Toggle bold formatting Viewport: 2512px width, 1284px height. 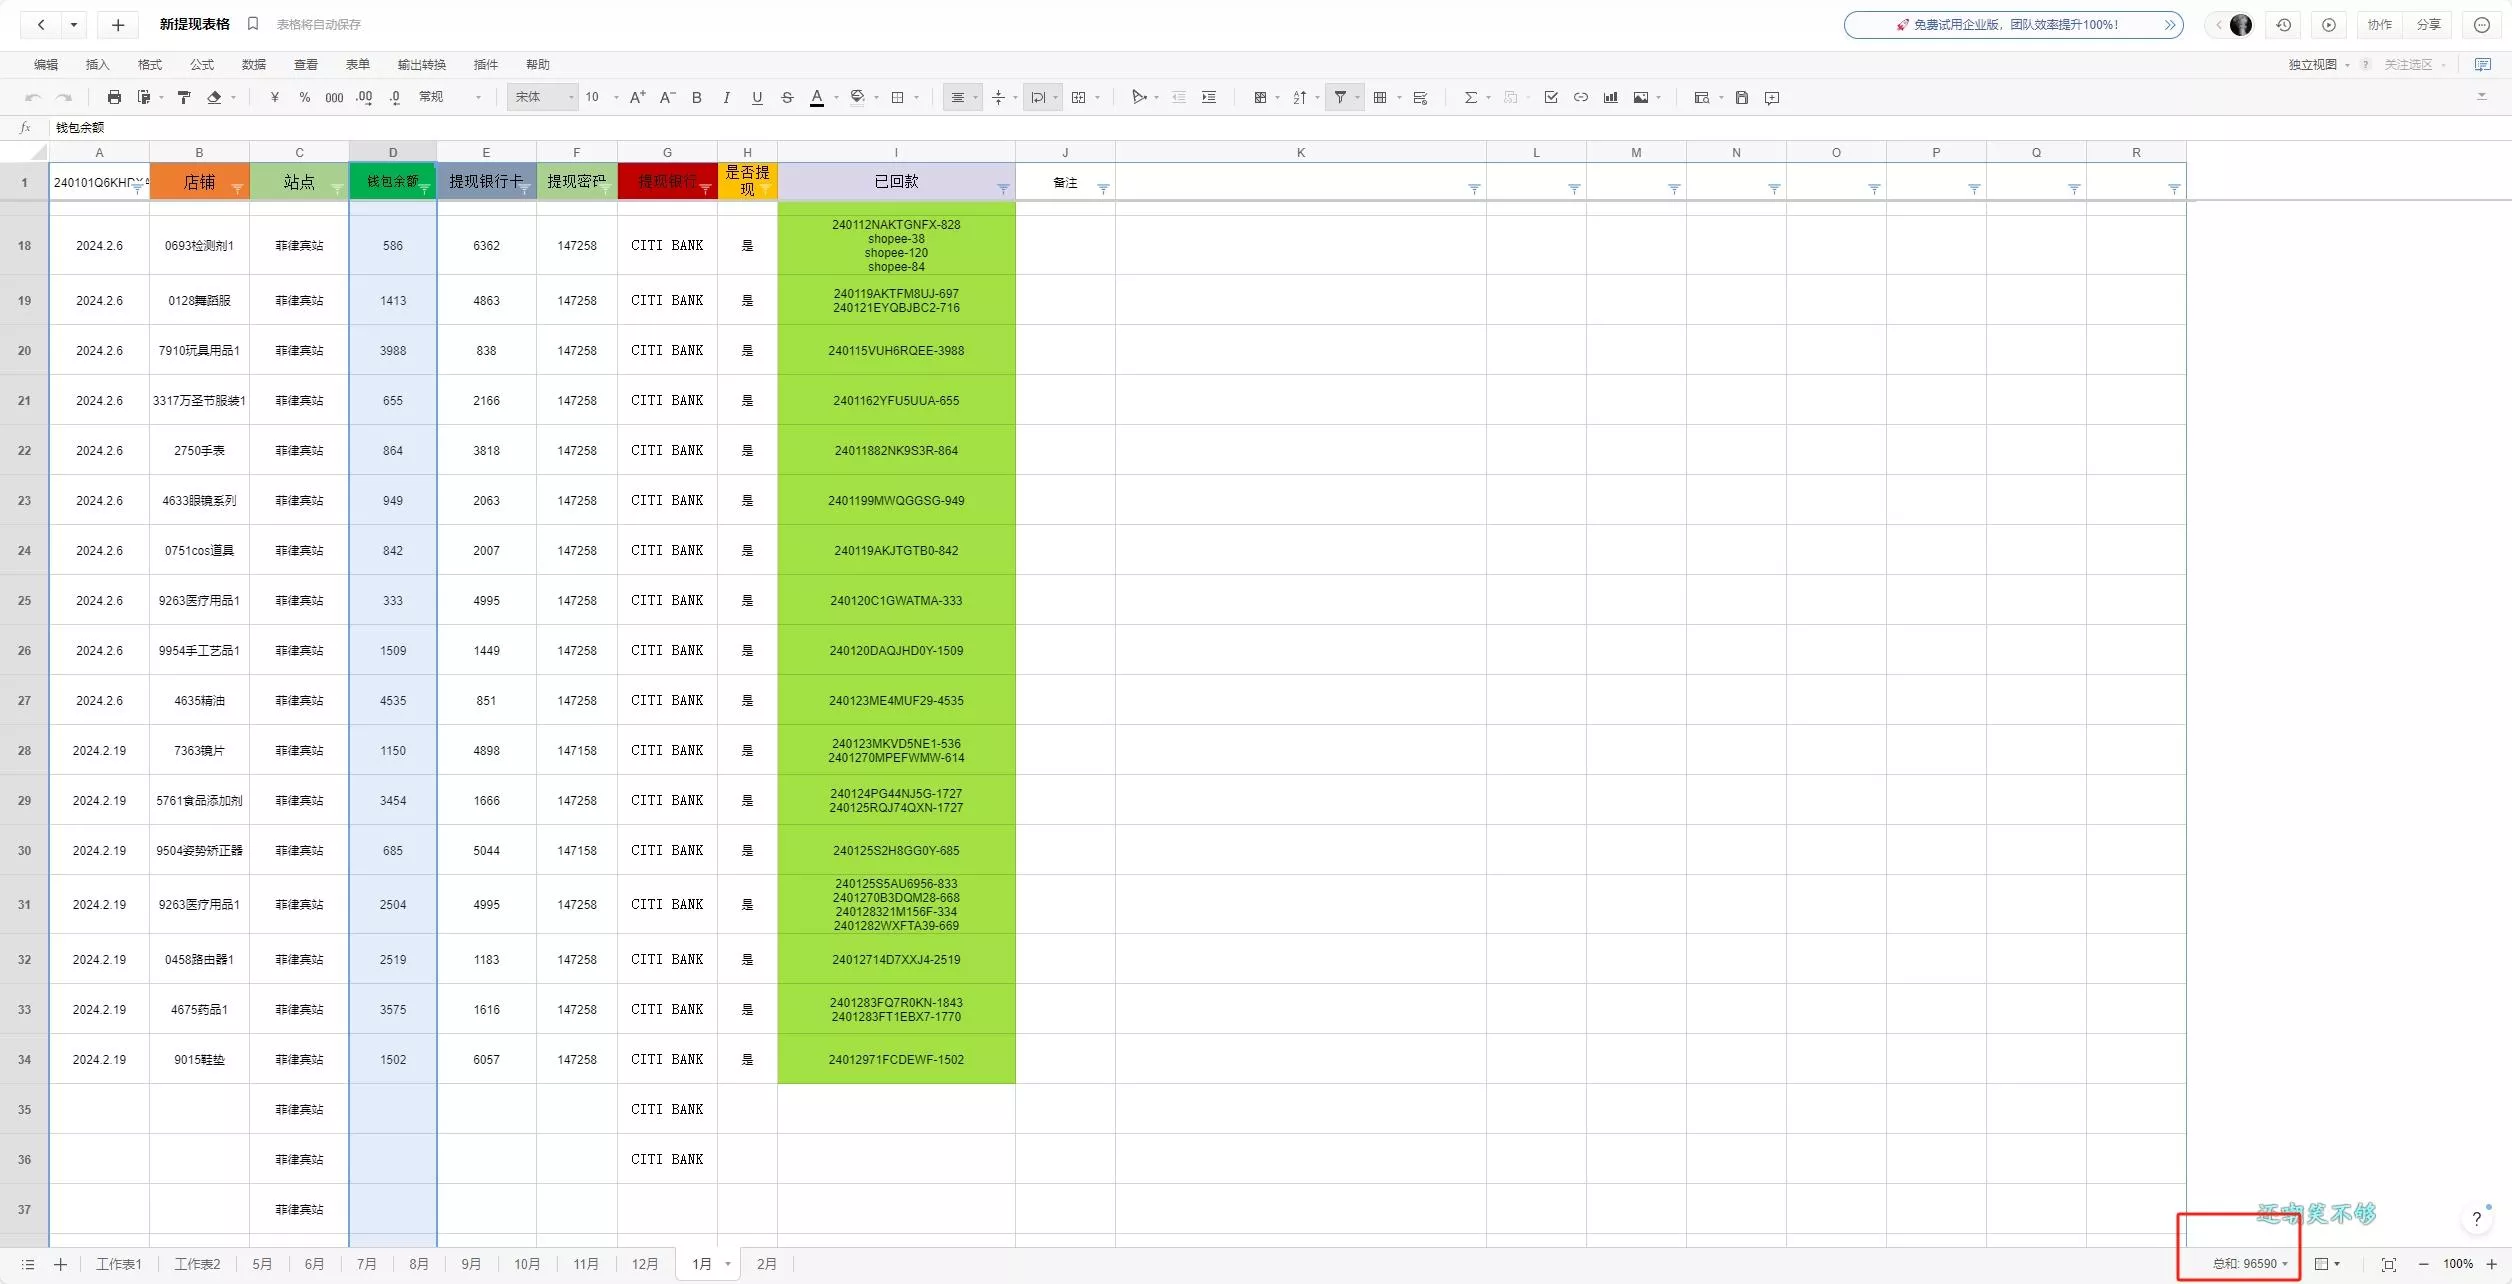[697, 97]
